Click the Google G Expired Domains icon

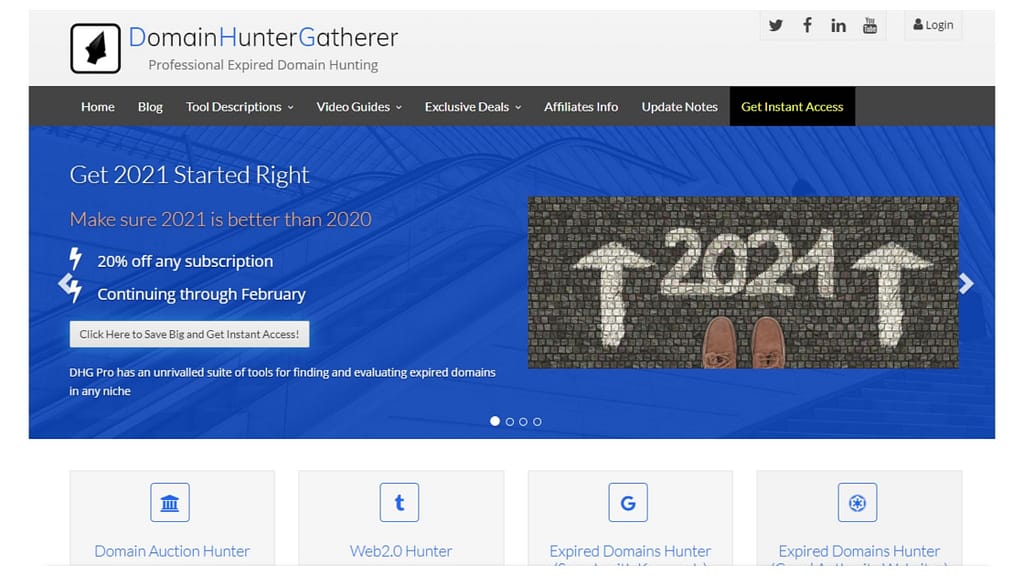coord(628,503)
